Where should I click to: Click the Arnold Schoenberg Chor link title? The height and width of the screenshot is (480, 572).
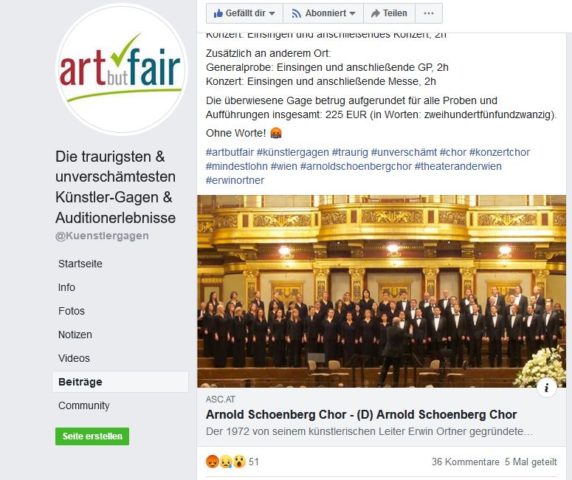pyautogui.click(x=361, y=415)
